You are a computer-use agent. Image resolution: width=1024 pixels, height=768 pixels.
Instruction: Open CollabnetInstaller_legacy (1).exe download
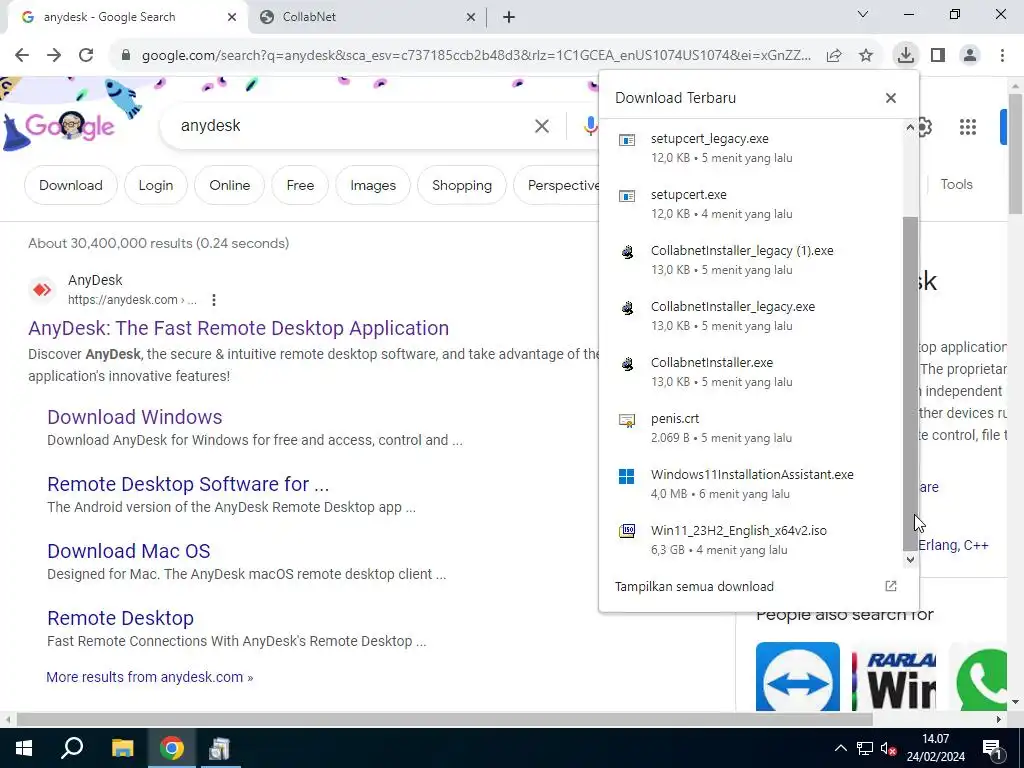[751, 260]
